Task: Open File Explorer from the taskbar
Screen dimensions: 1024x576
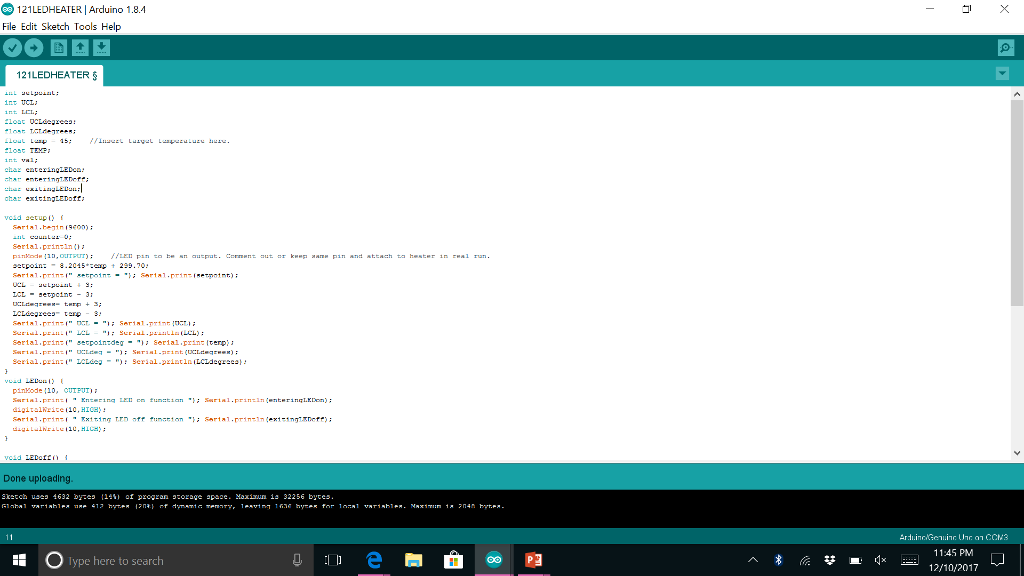Action: [413, 561]
